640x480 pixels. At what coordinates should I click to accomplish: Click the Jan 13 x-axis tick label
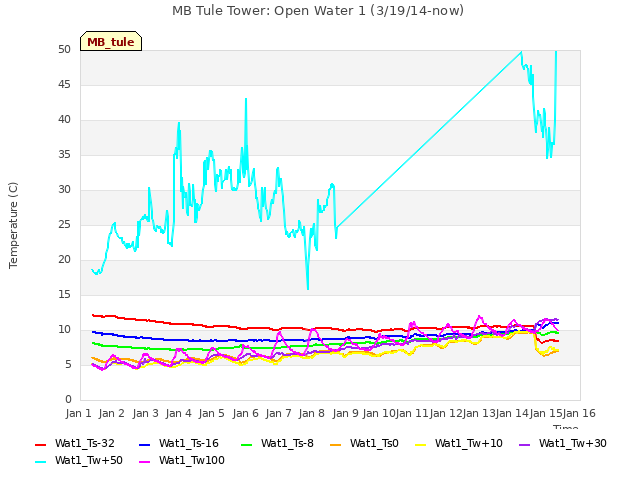[479, 413]
